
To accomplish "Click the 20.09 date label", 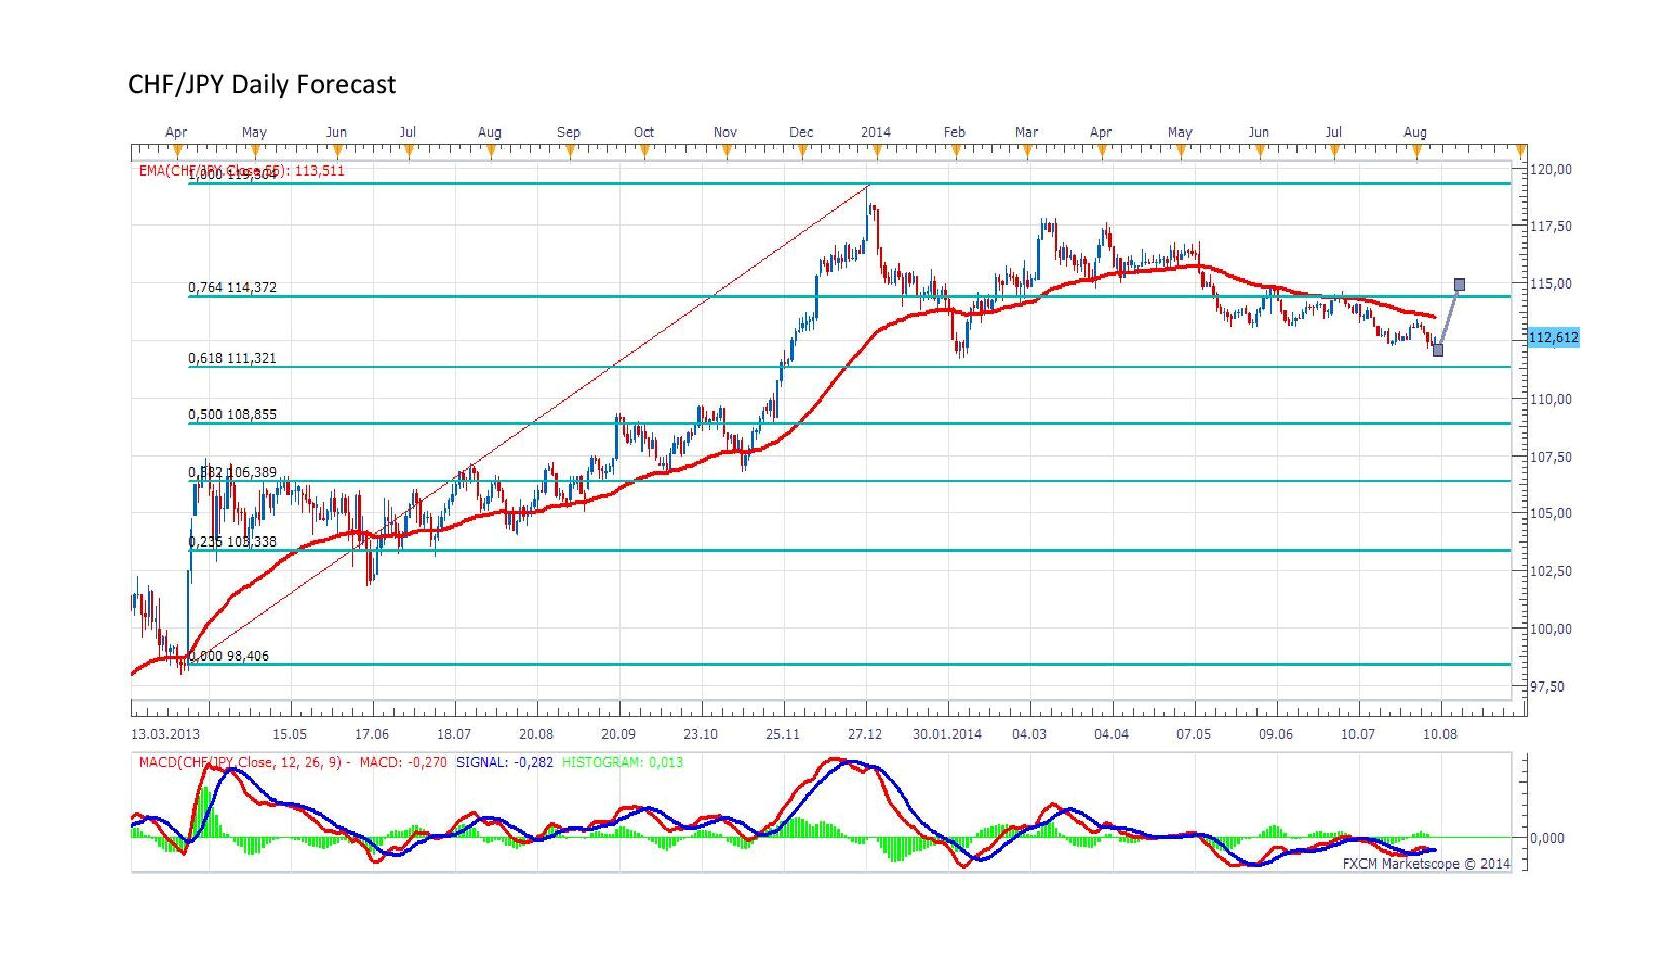I will click(x=618, y=734).
